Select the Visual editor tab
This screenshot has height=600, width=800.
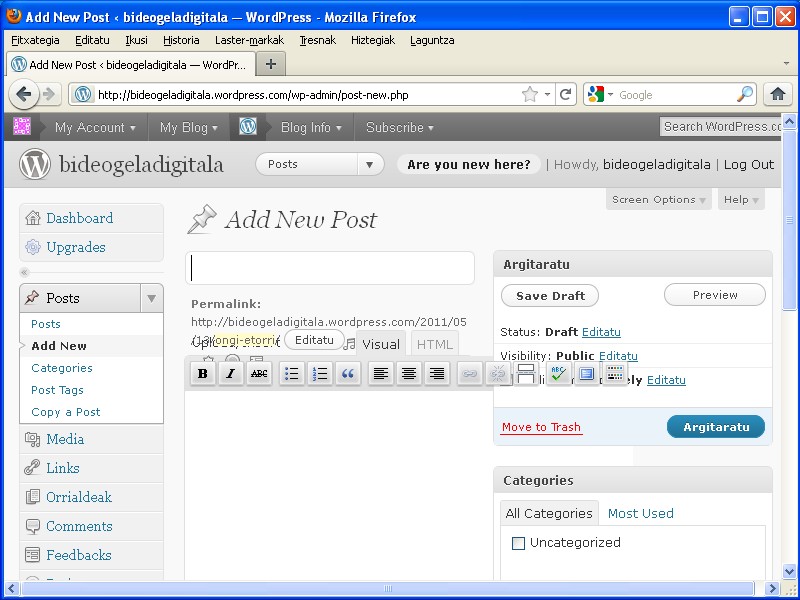coord(381,344)
